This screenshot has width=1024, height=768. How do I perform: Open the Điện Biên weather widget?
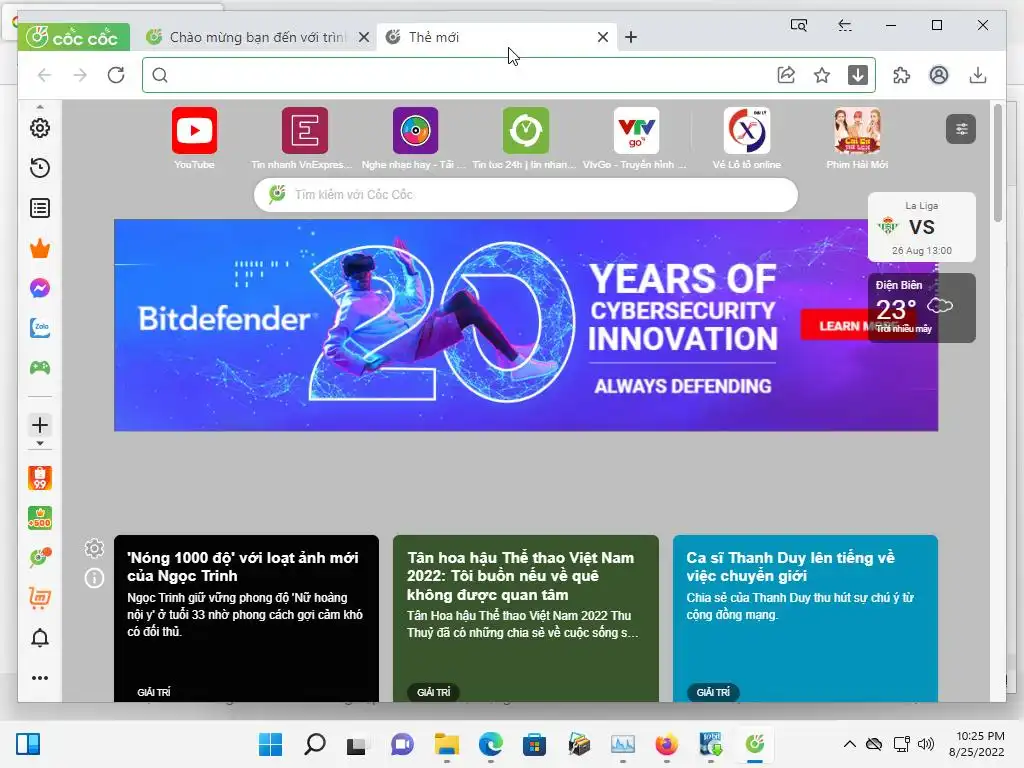point(921,308)
